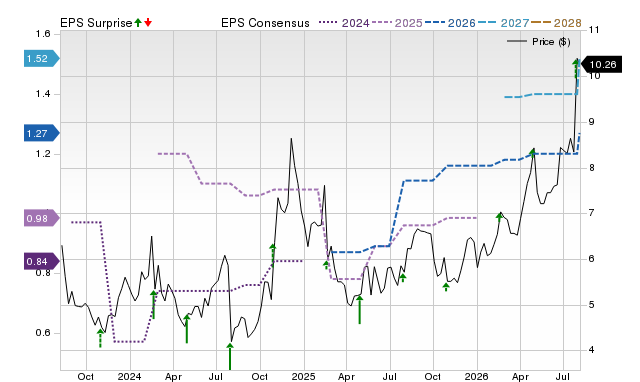Click the last Jul label after 2026

pyautogui.click(x=563, y=376)
